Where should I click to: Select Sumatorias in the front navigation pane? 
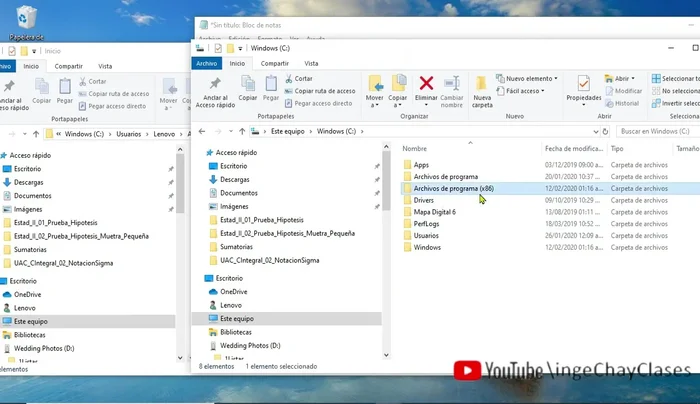click(x=231, y=247)
